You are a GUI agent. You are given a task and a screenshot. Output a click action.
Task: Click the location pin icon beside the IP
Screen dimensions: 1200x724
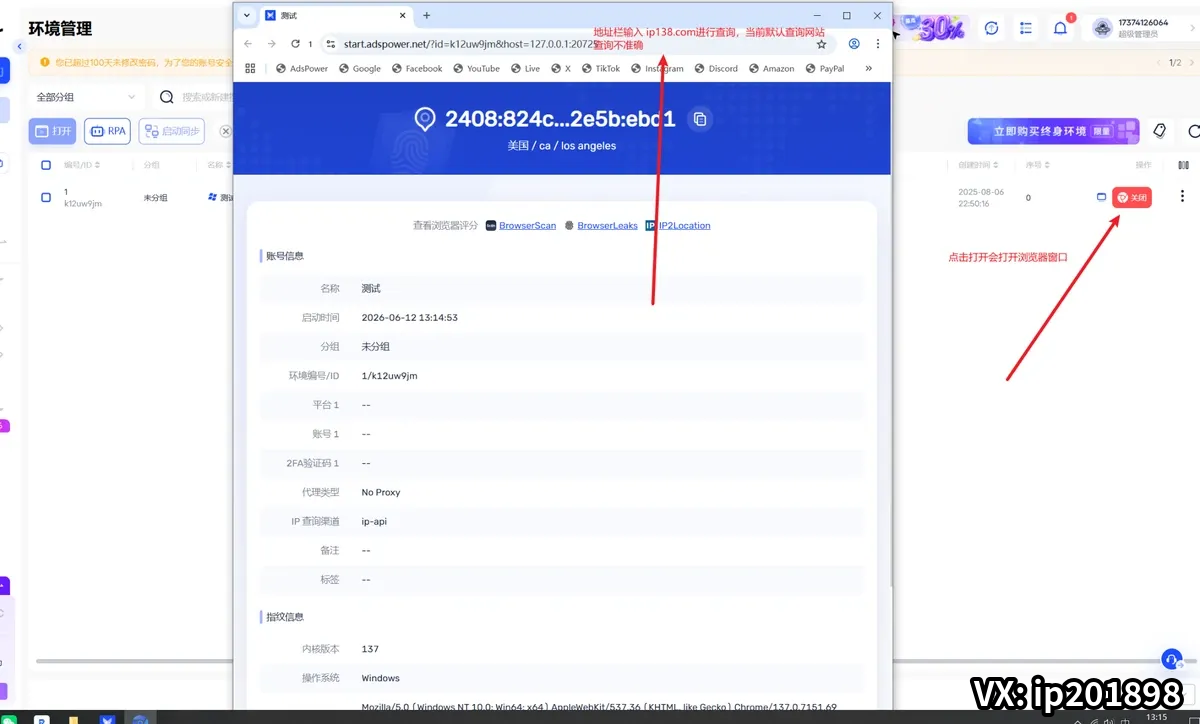coord(426,119)
